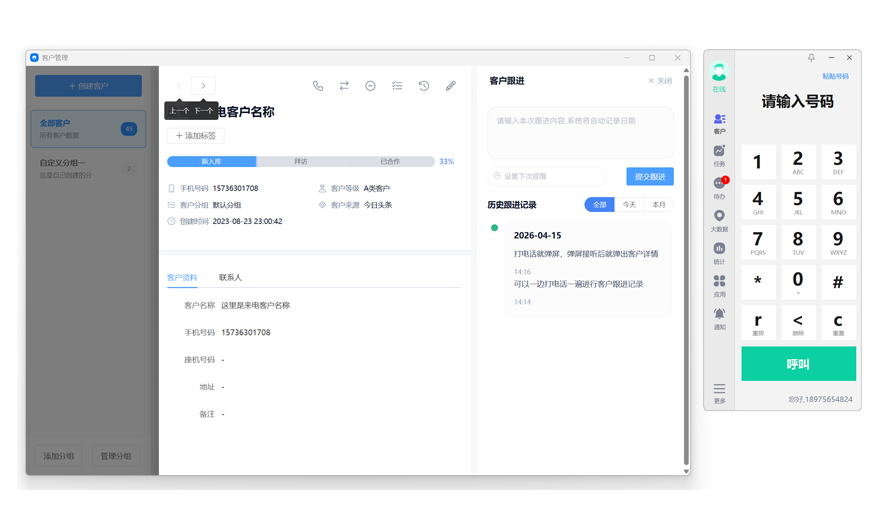882x531 pixels.
Task: Select 全部客户 group
Action: 88,129
